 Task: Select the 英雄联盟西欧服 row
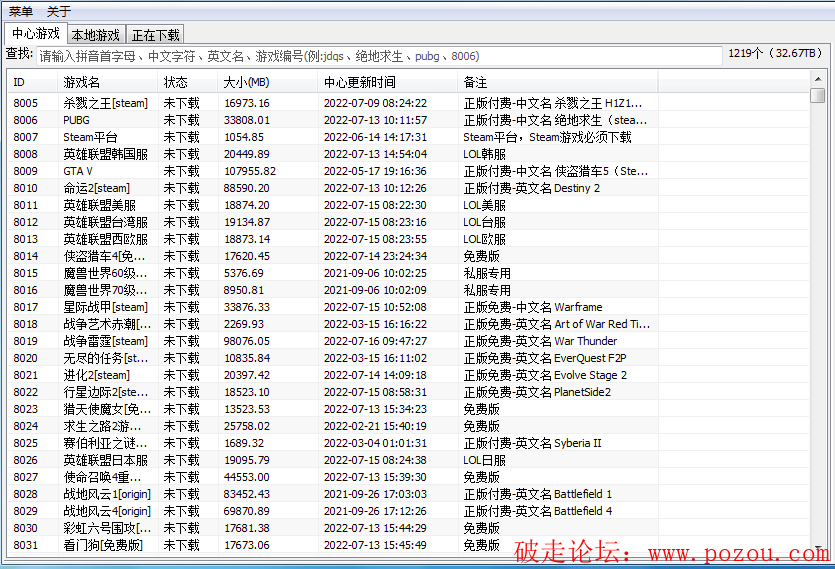click(409, 239)
